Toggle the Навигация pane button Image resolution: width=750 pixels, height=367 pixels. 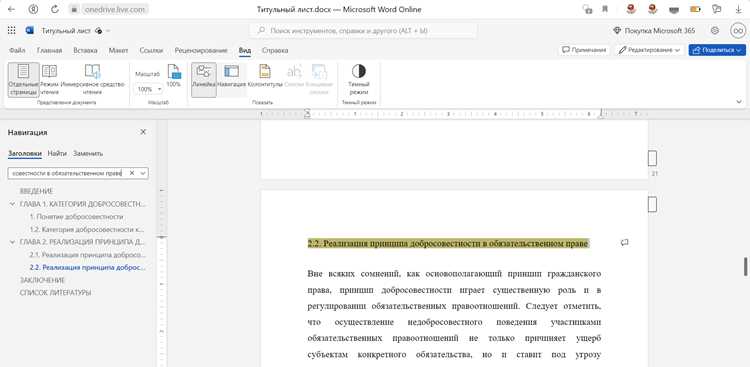click(232, 76)
